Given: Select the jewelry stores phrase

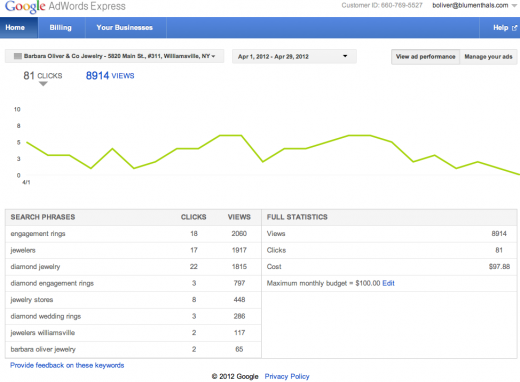Looking at the screenshot, I should (32, 300).
